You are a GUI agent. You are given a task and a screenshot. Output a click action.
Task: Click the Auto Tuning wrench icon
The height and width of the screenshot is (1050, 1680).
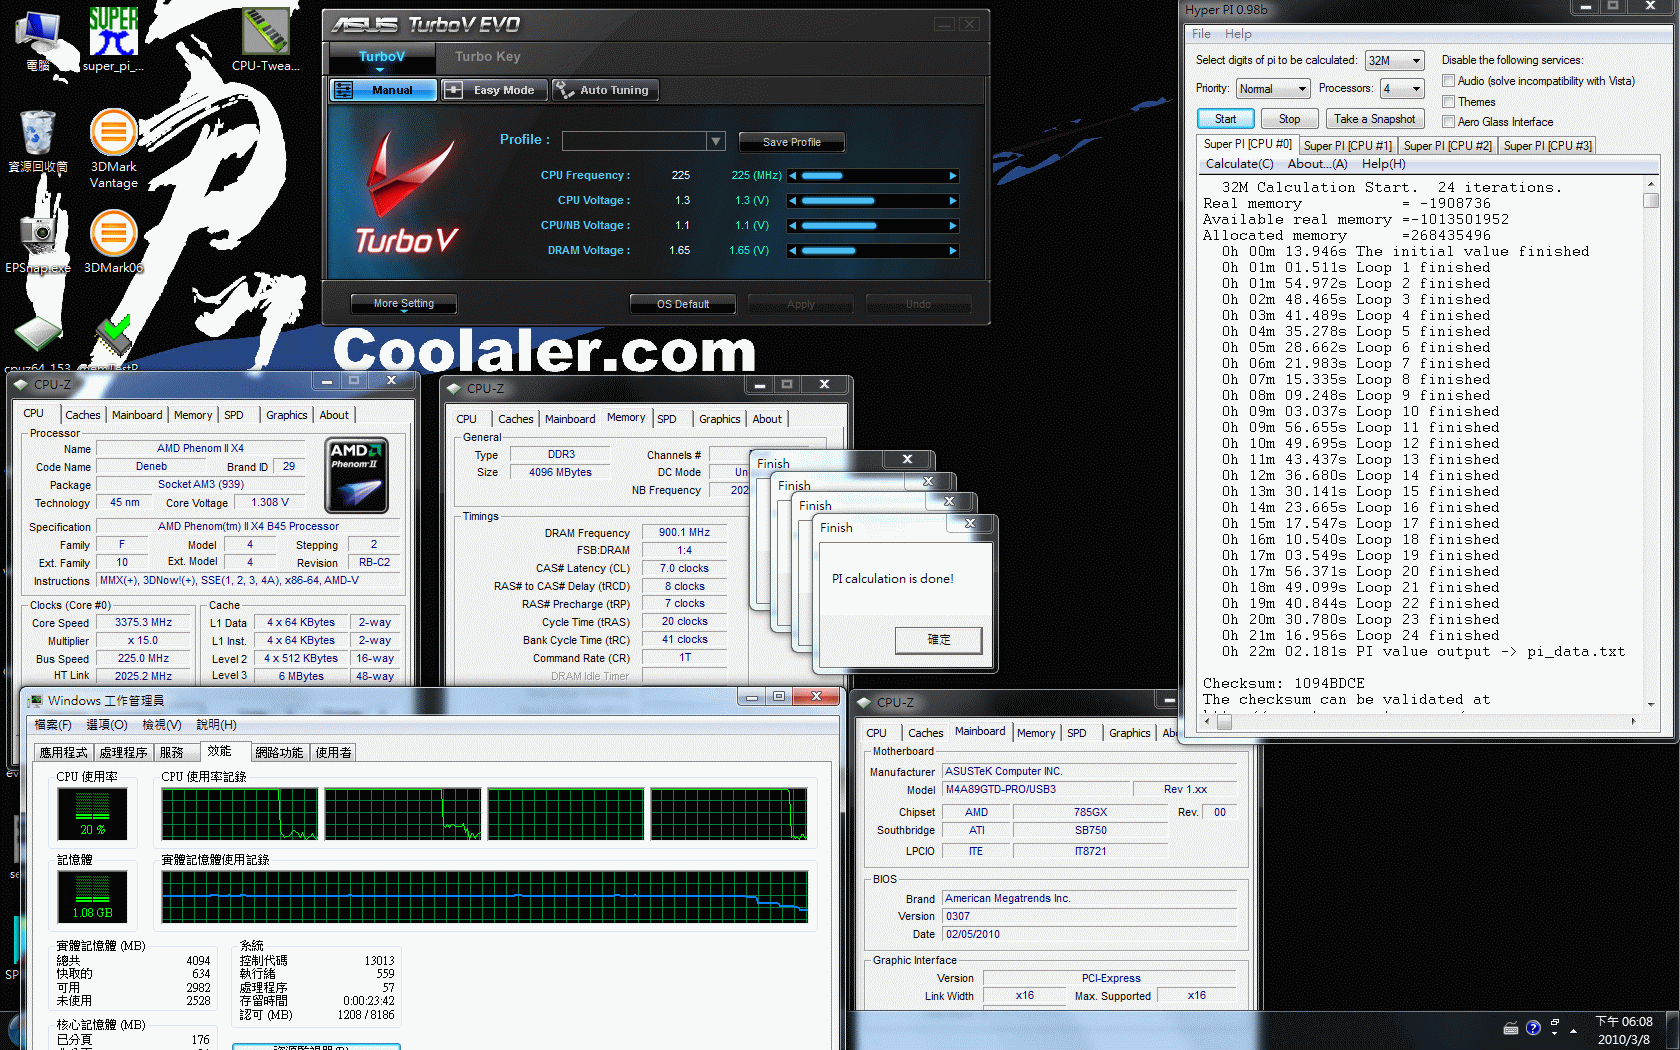pos(564,89)
